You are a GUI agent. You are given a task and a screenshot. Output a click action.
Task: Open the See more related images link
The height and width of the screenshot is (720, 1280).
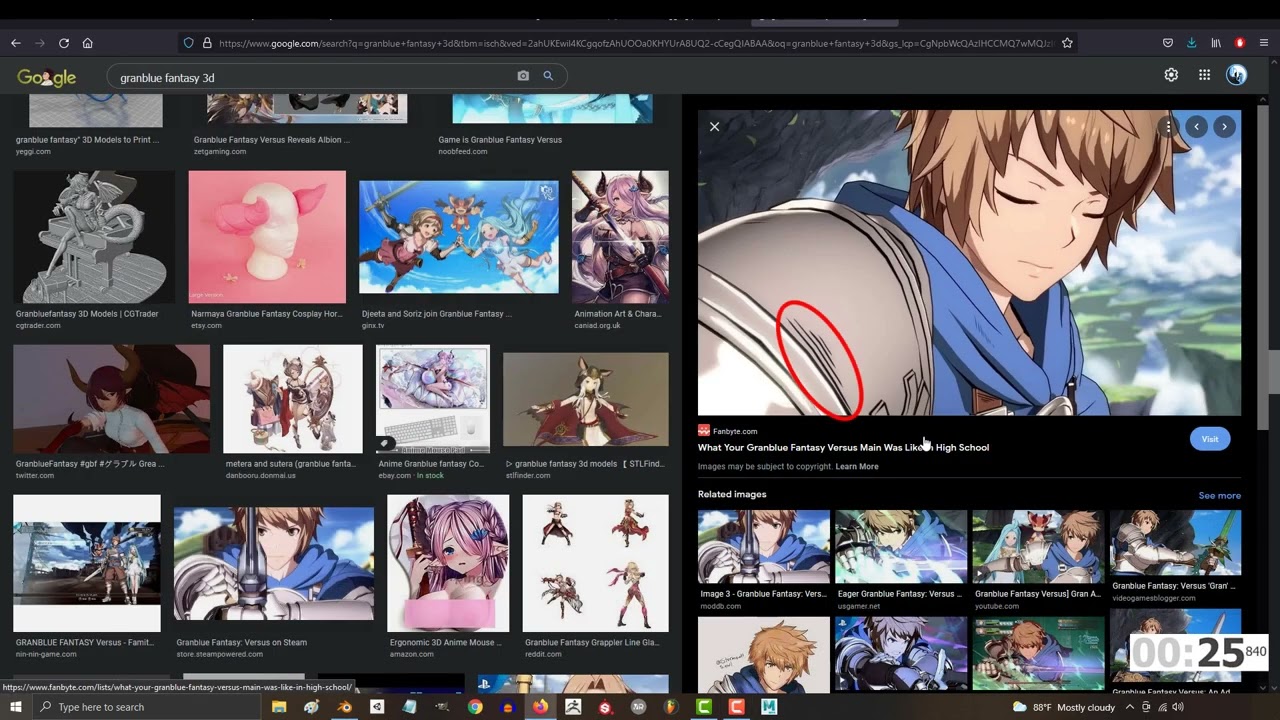1219,495
